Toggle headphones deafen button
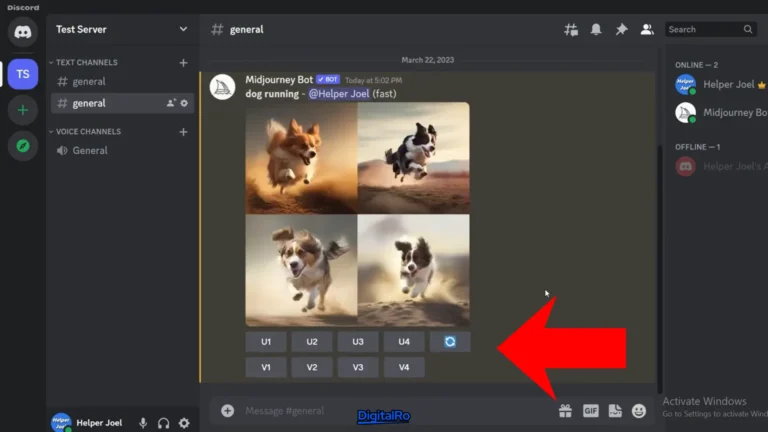768x432 pixels. tap(163, 423)
